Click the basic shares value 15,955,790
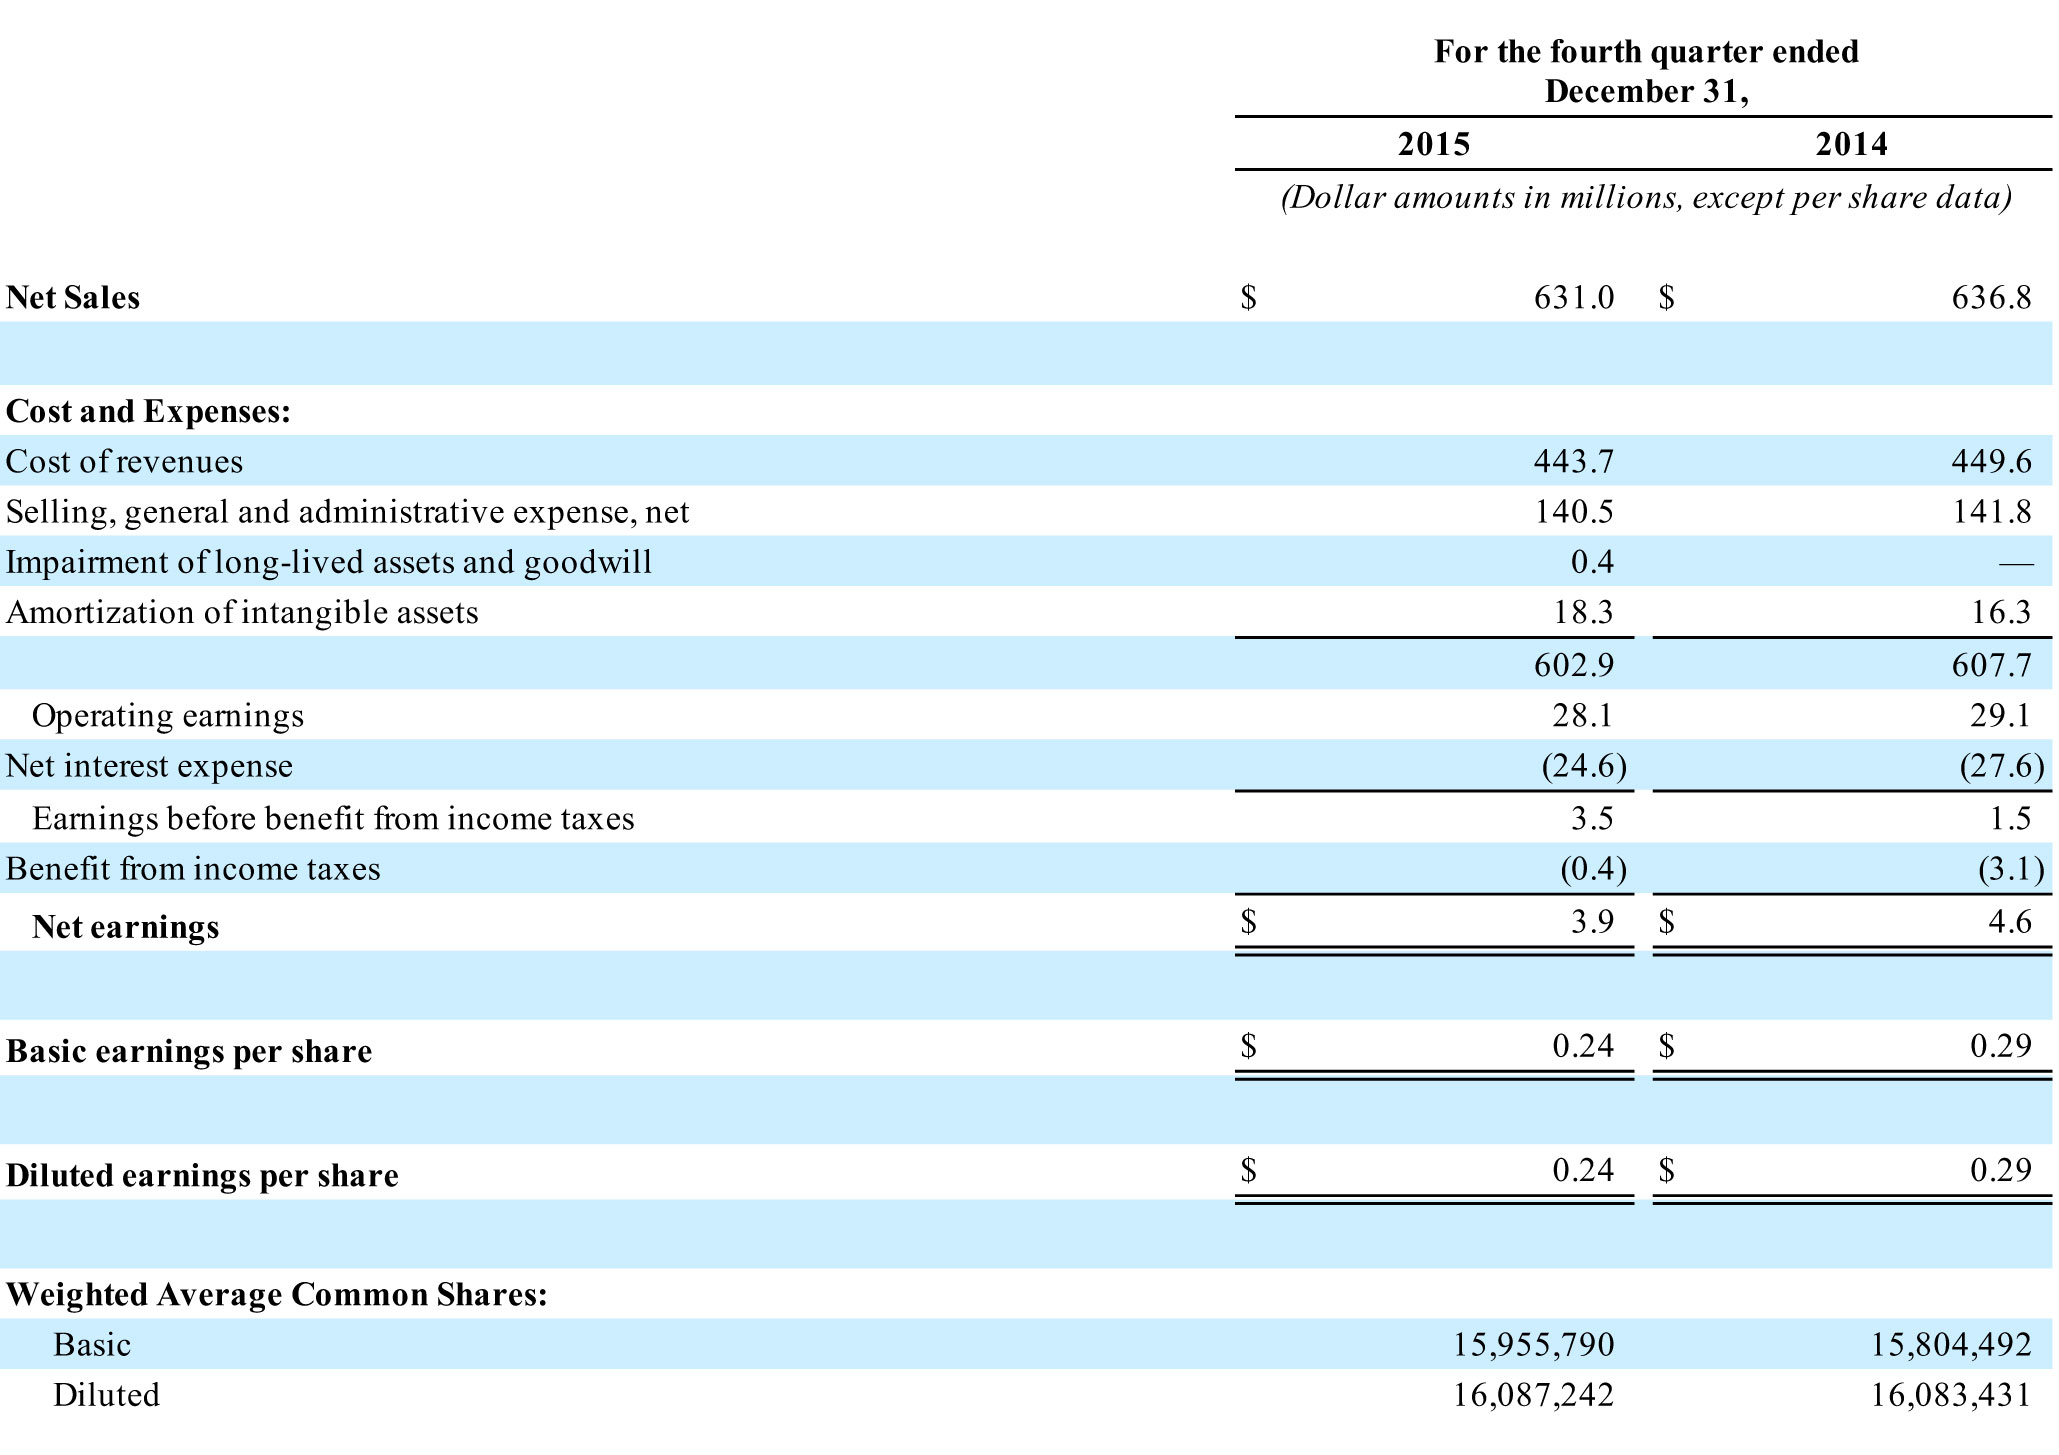2059x1455 pixels. tap(1534, 1345)
